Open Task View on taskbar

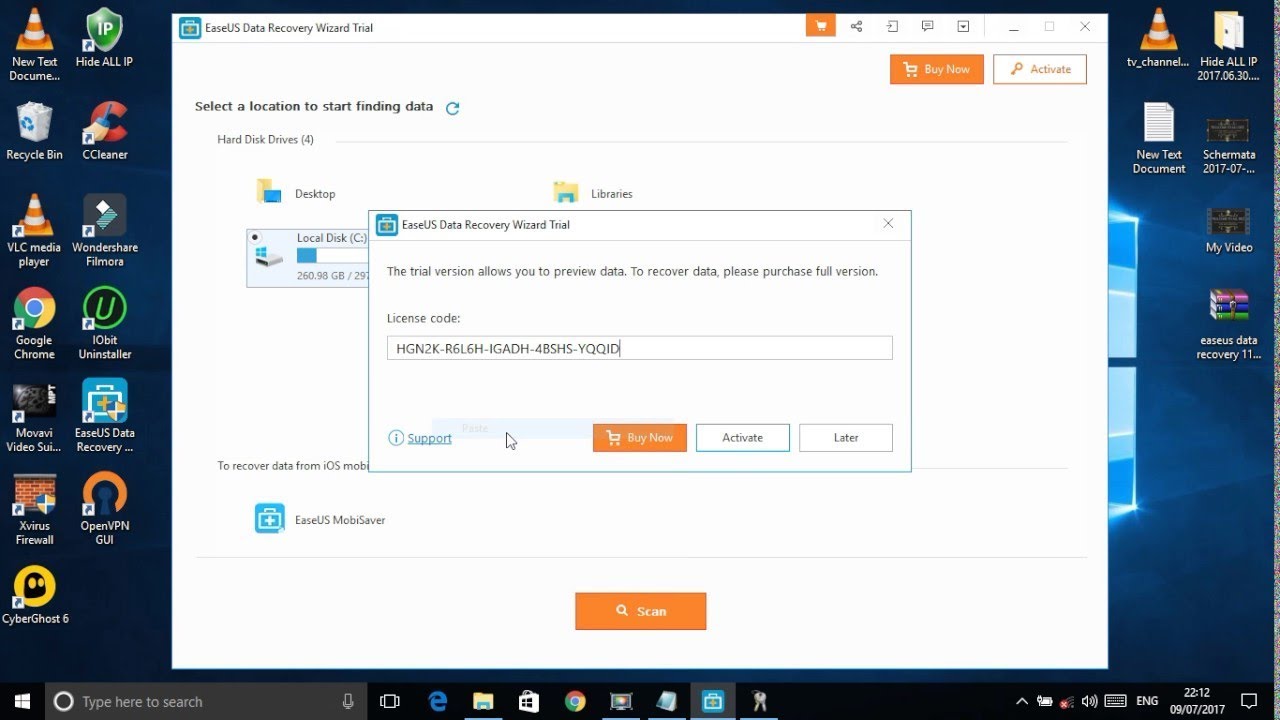(390, 701)
